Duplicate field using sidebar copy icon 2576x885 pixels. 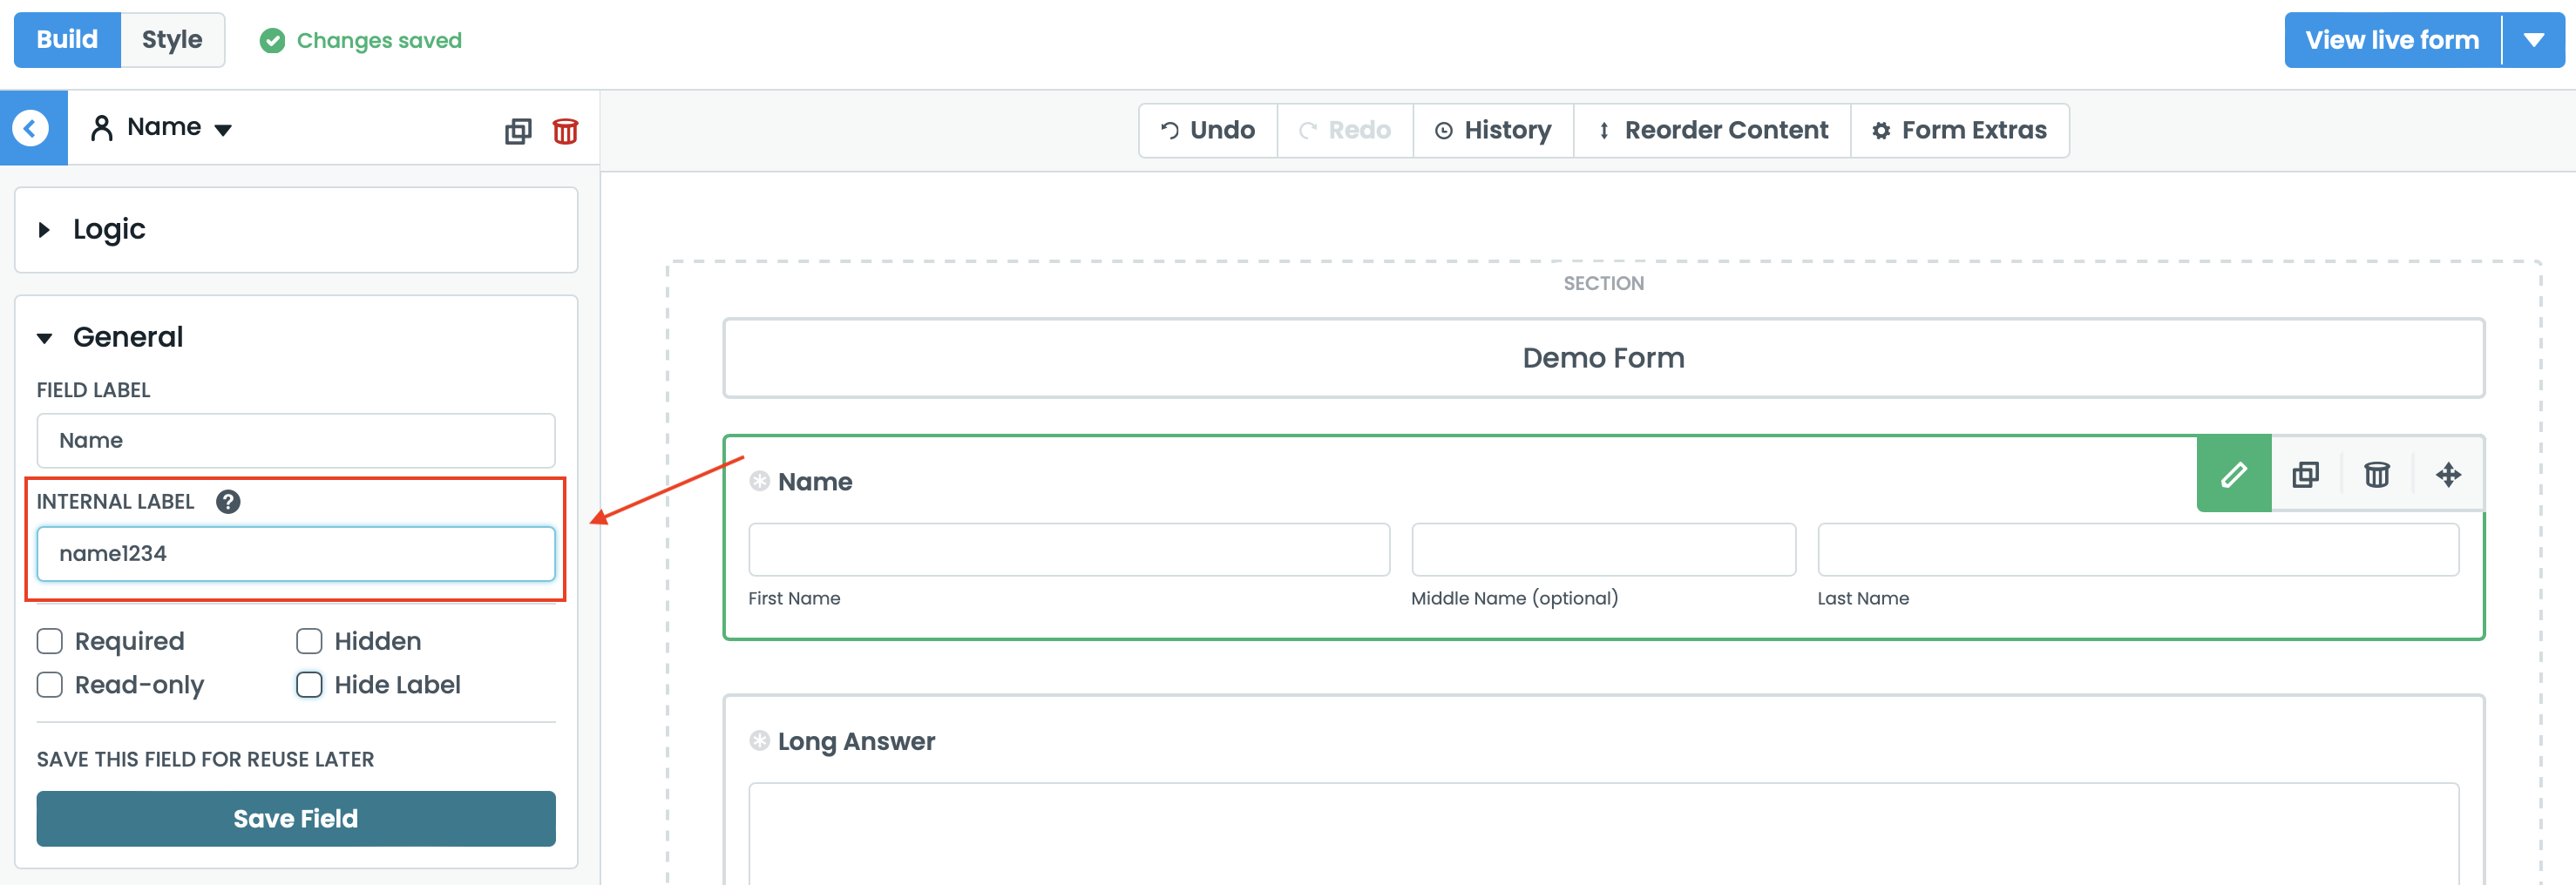tap(517, 131)
